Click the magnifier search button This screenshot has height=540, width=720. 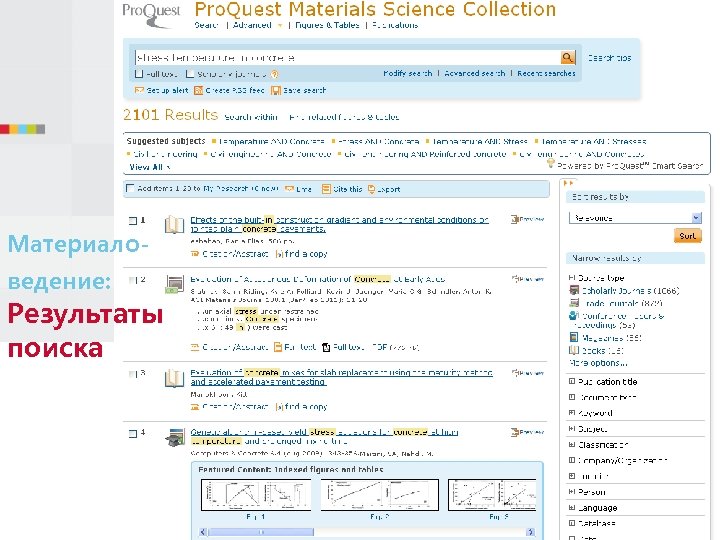568,57
